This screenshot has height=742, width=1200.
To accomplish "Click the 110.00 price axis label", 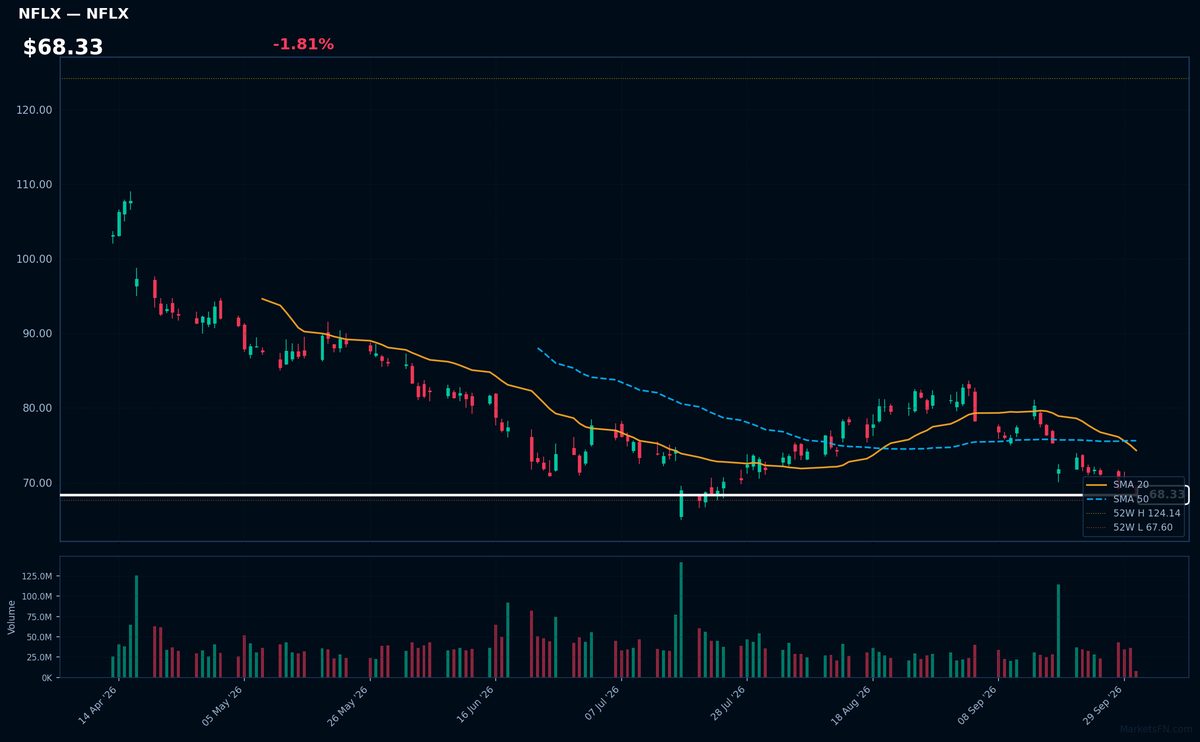I will [x=35, y=185].
